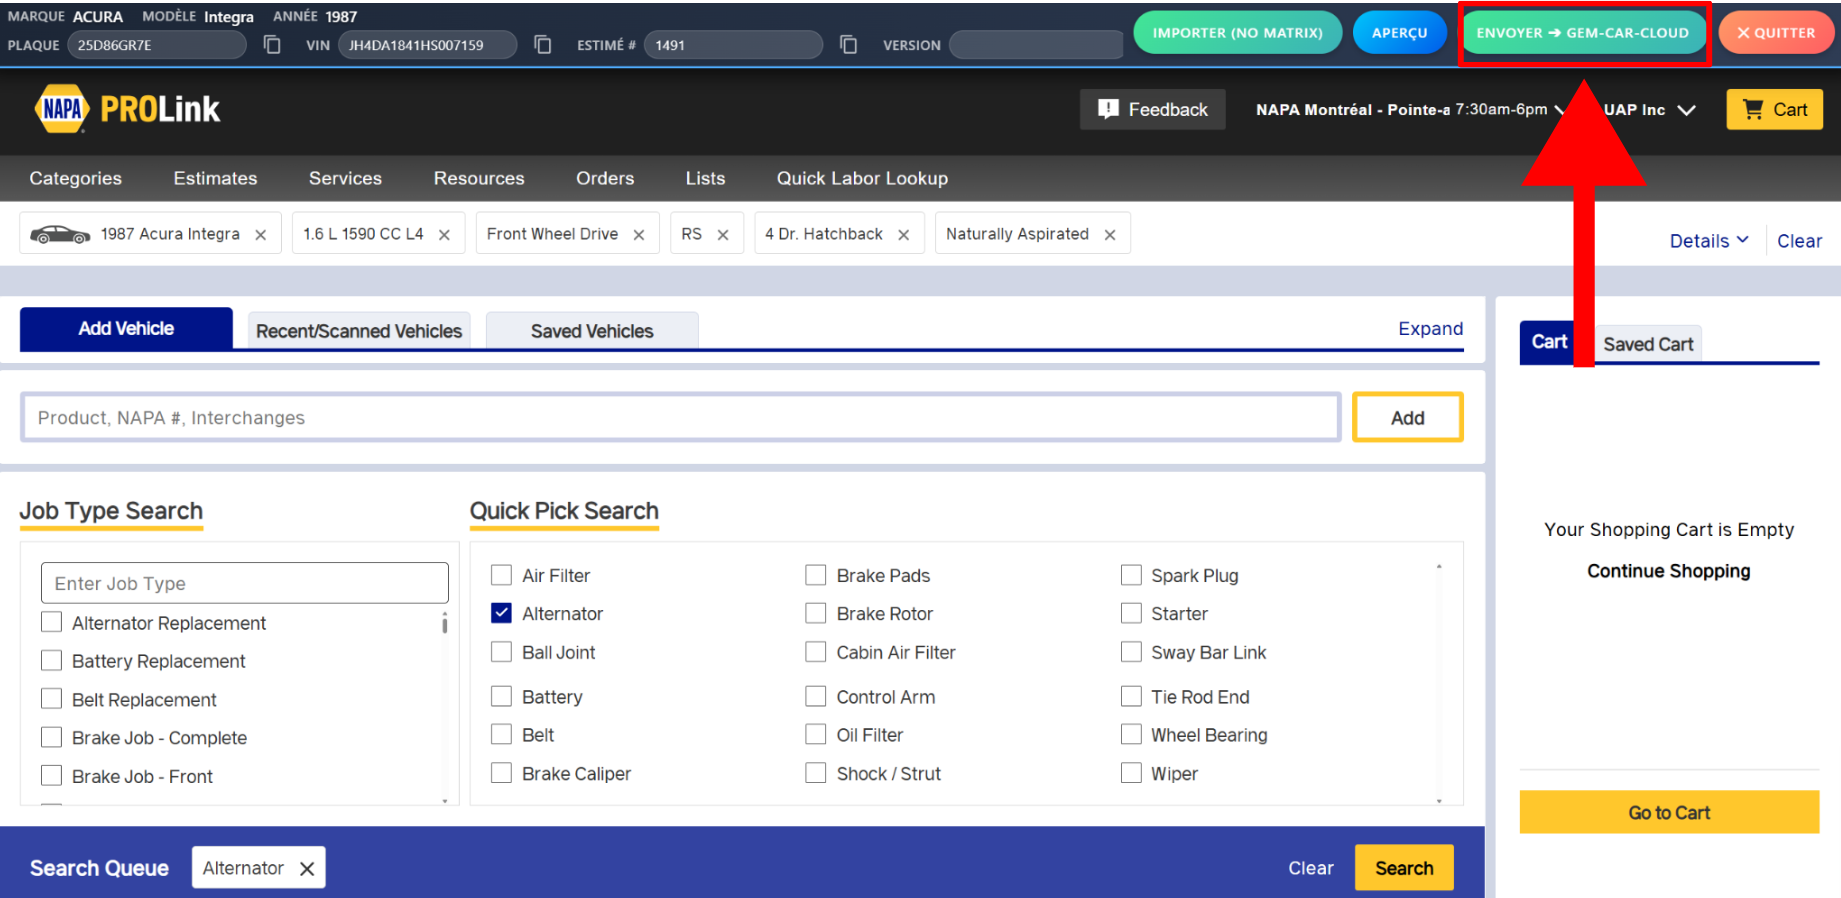Screen dimensions: 1841x898
Task: Click the Quick Pick Search scrollbar
Action: (1439, 683)
